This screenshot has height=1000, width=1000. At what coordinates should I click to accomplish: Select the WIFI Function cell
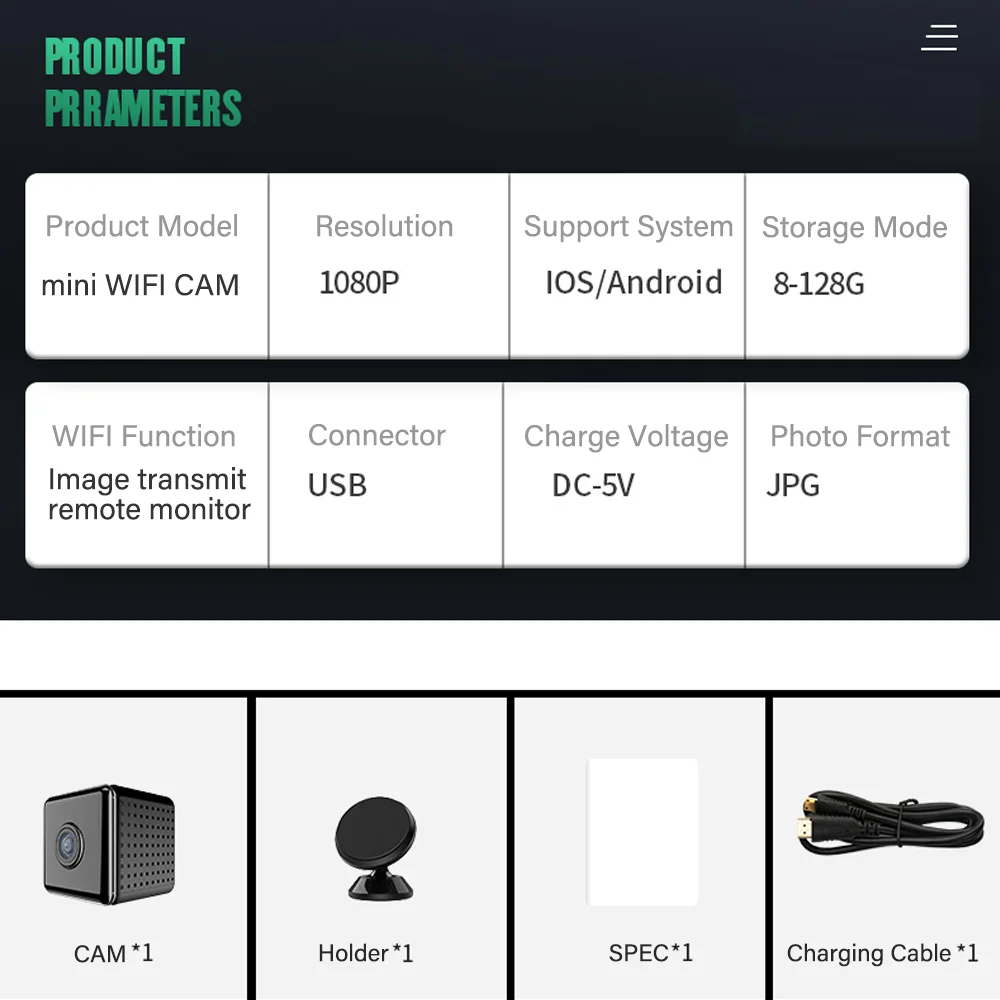coord(147,474)
